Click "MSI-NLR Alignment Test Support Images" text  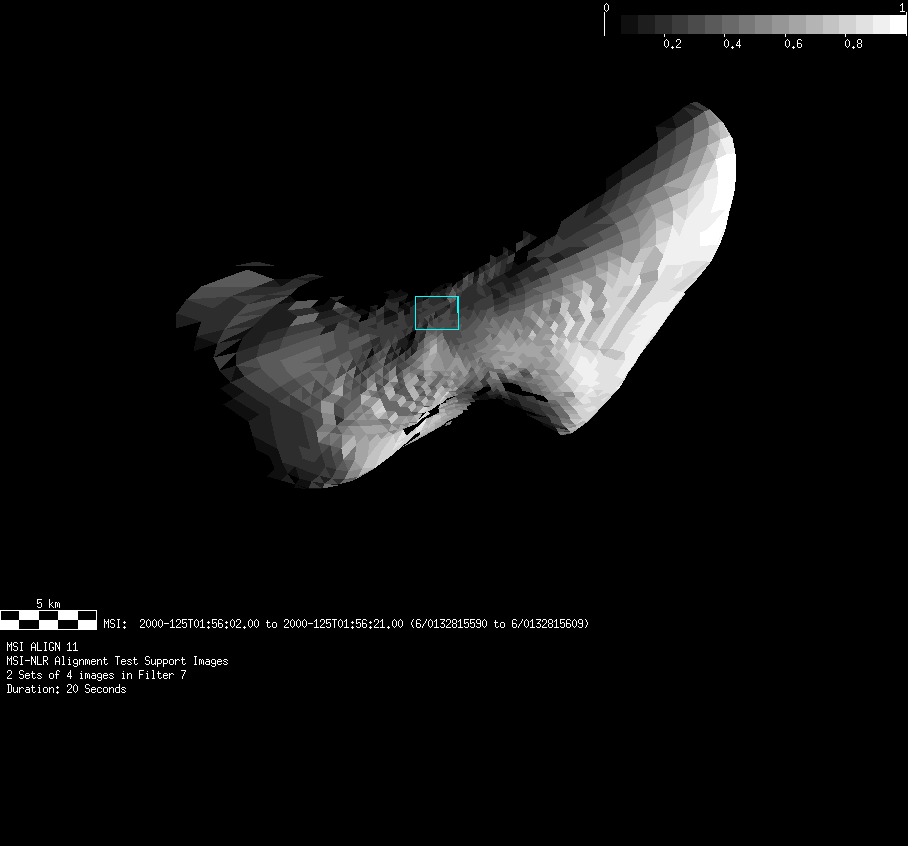click(117, 661)
